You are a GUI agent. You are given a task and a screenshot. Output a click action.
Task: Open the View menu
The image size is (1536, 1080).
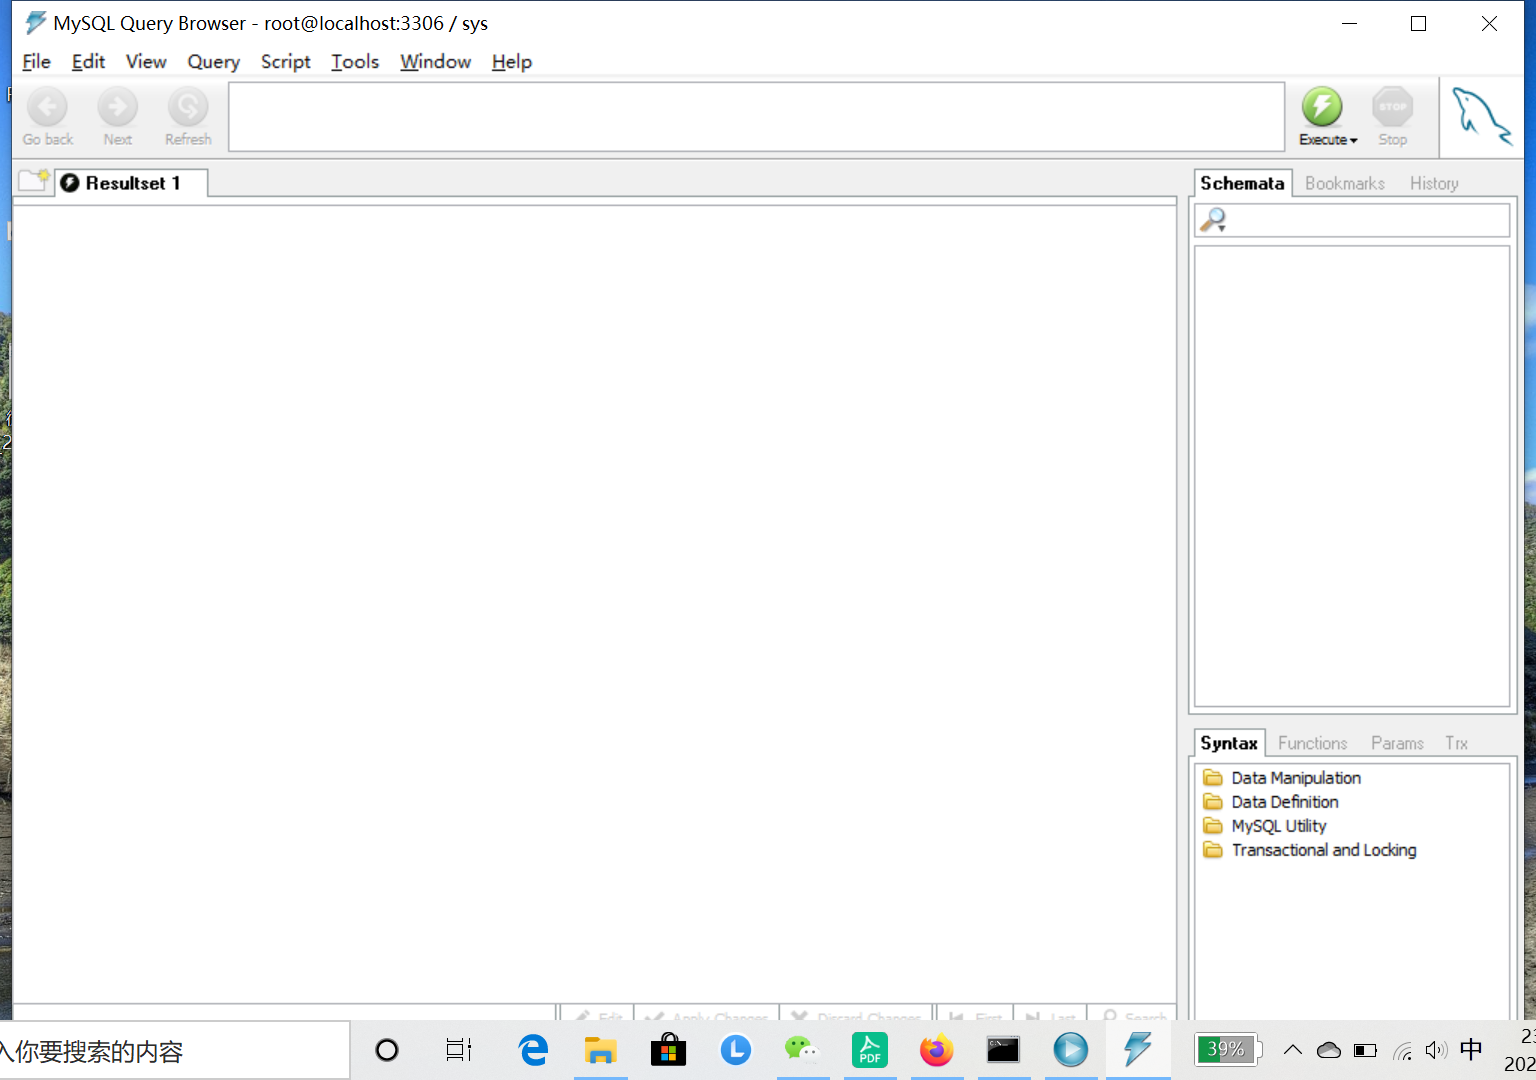click(146, 62)
